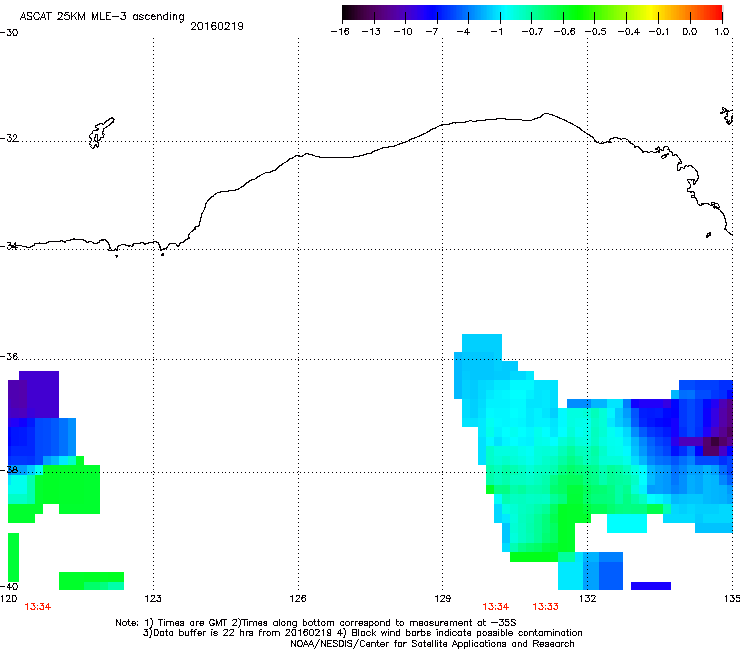Click the latitude label '-36'
This screenshot has height=650, width=740.
click(x=9, y=356)
